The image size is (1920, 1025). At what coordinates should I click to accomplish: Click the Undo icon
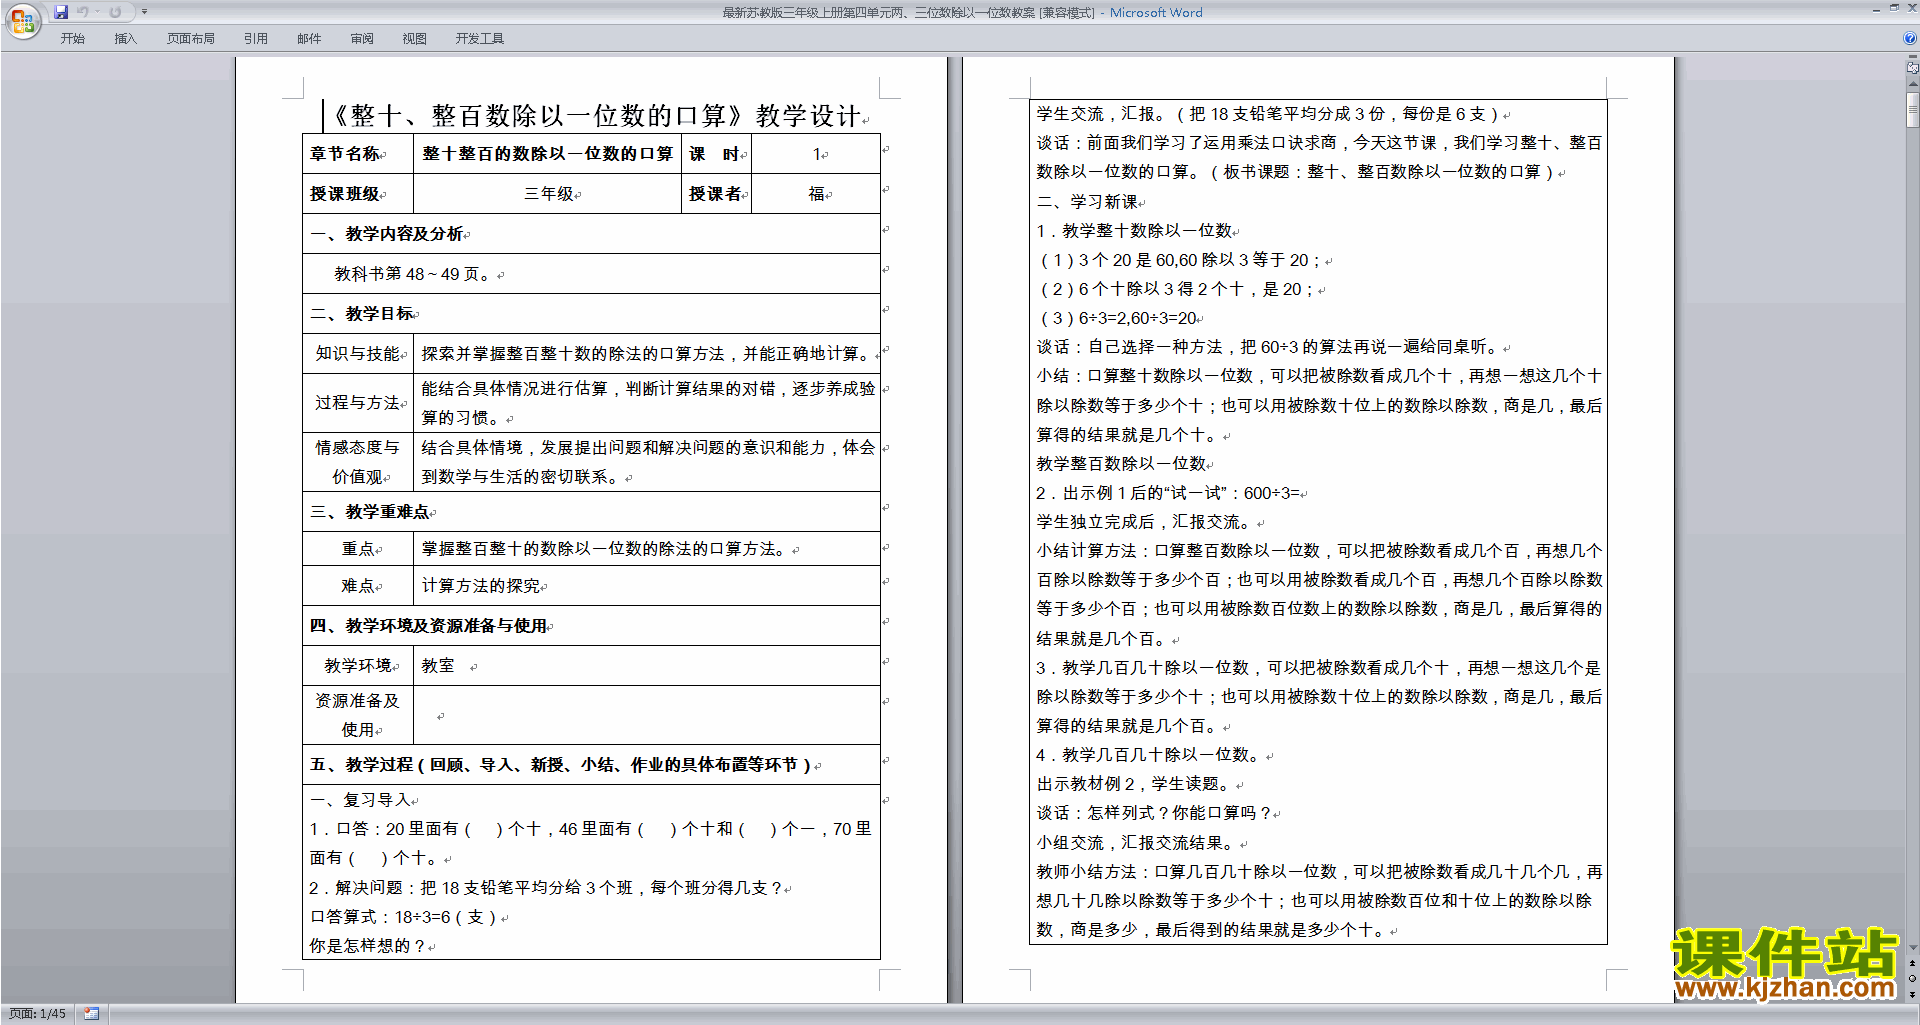point(83,12)
